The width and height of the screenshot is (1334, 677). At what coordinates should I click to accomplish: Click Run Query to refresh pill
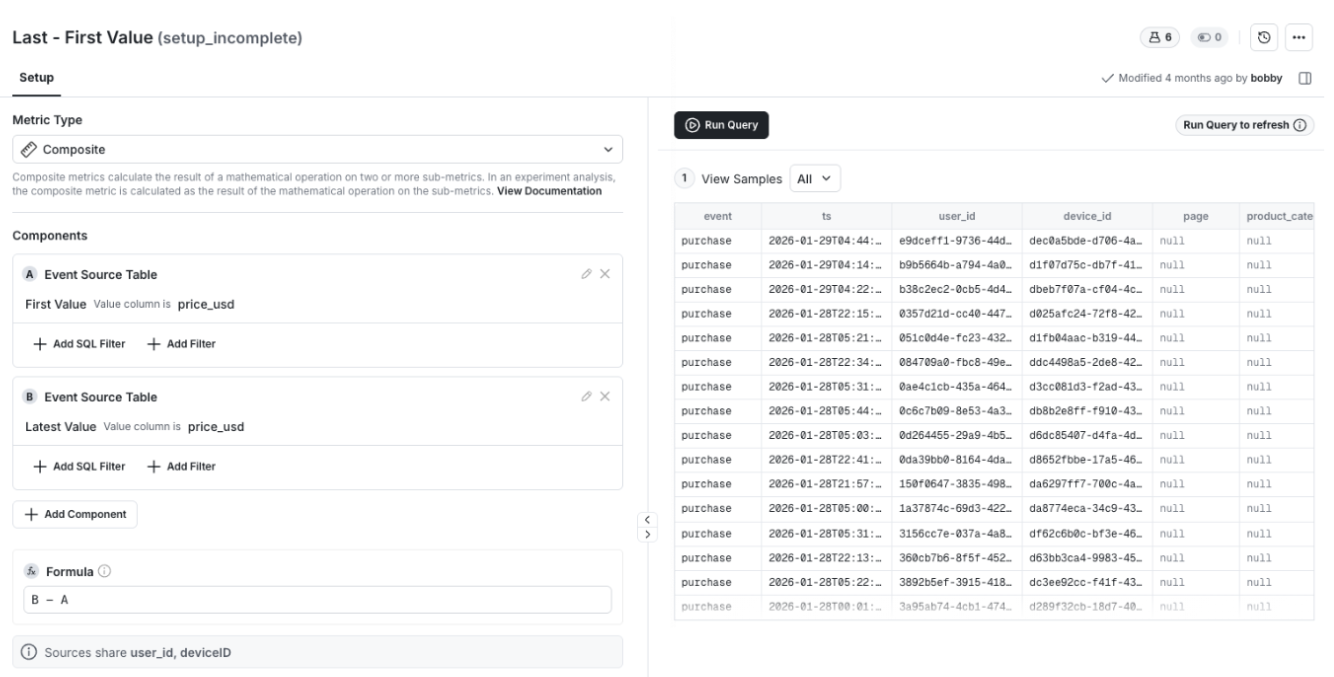click(x=1245, y=125)
